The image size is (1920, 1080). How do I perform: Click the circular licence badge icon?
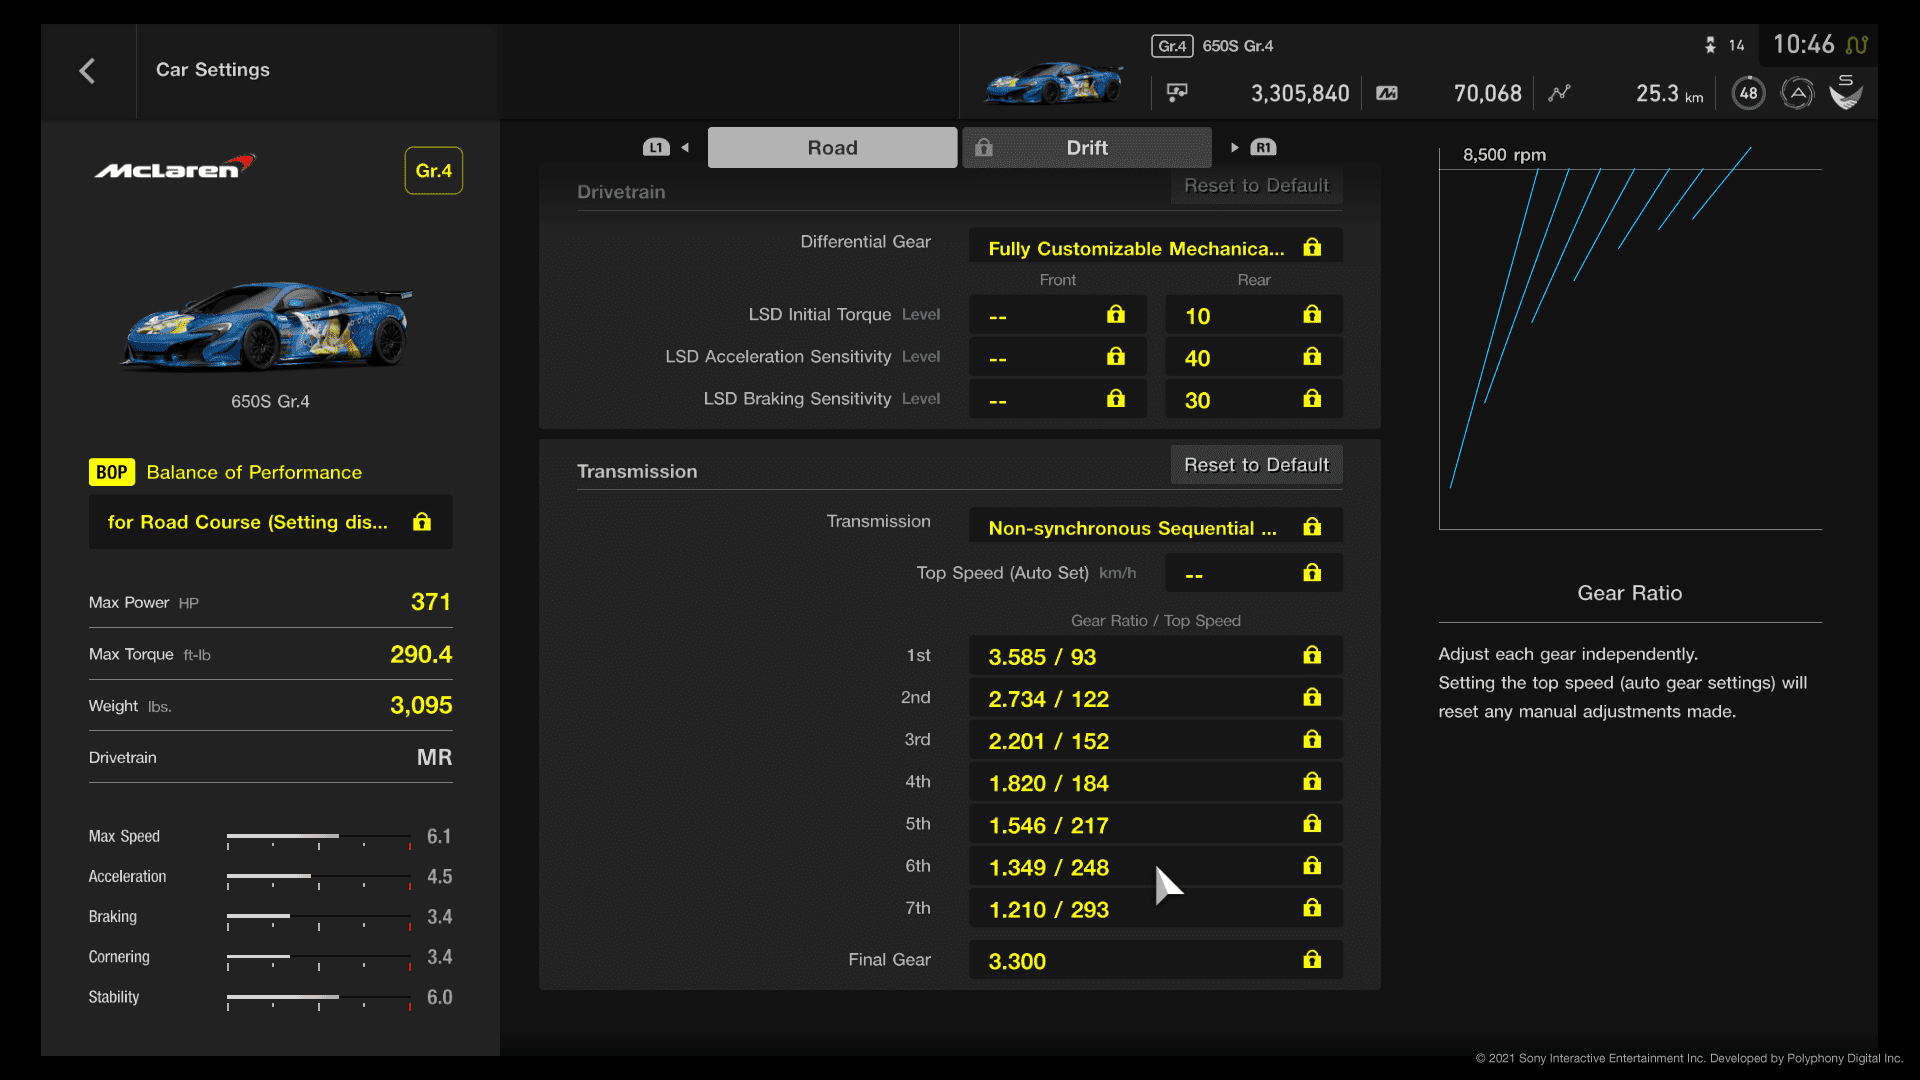[1797, 93]
